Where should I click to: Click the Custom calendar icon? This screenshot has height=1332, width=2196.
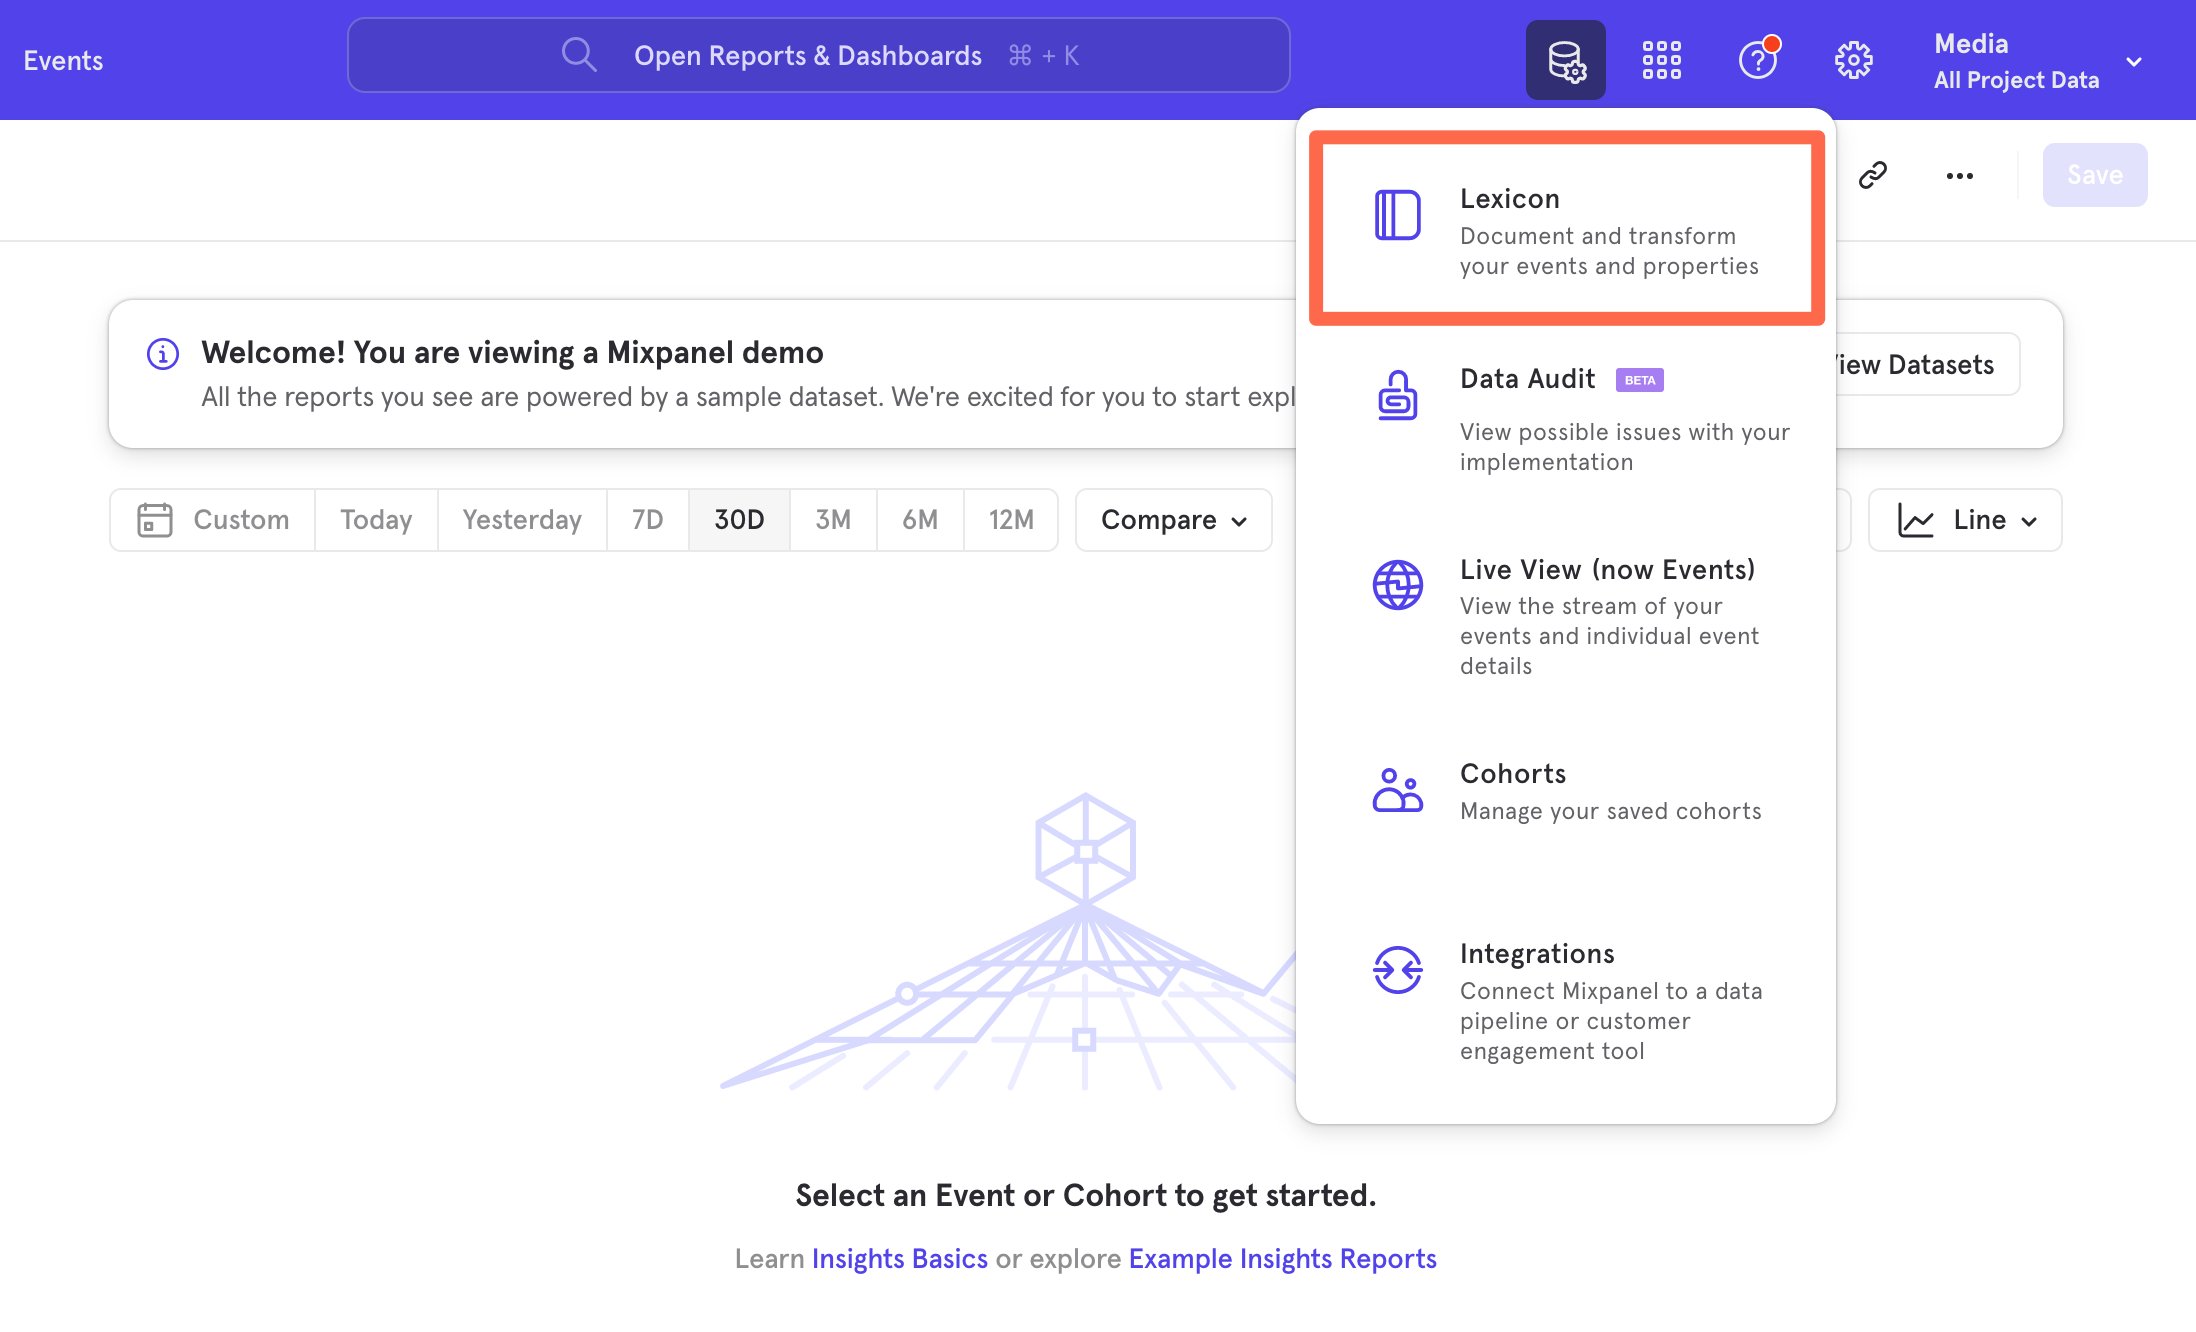(x=155, y=520)
